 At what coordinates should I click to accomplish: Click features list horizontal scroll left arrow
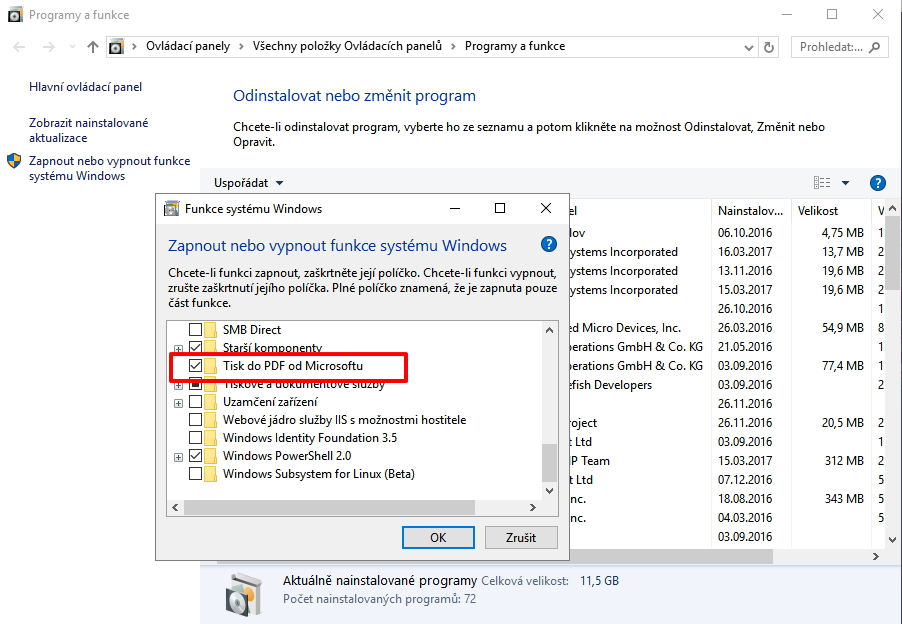coord(175,507)
